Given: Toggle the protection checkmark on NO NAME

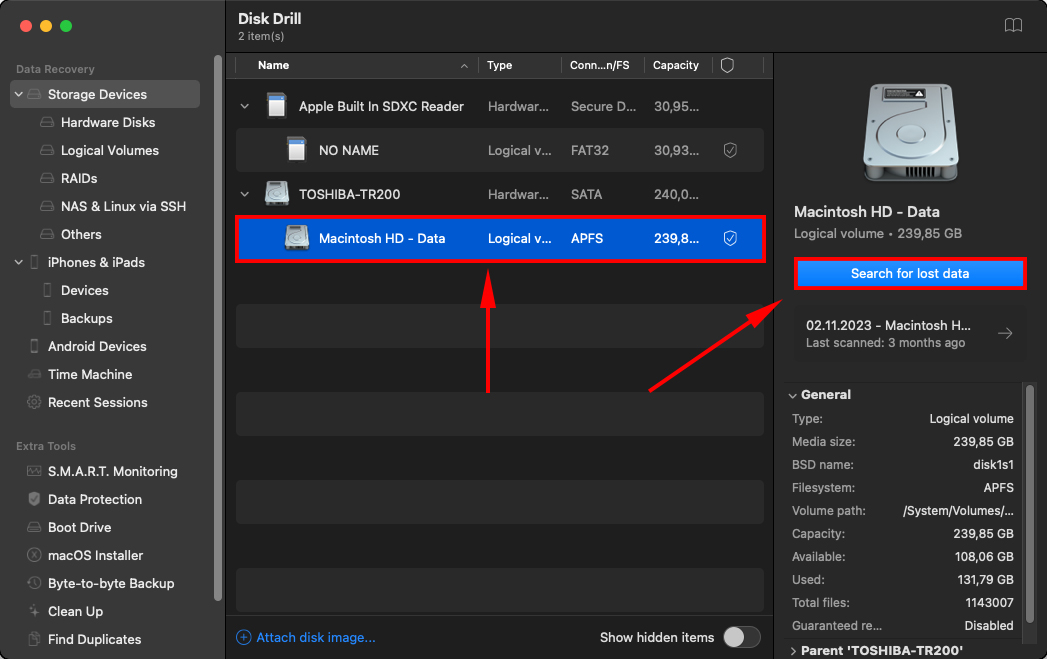Looking at the screenshot, I should (x=730, y=150).
